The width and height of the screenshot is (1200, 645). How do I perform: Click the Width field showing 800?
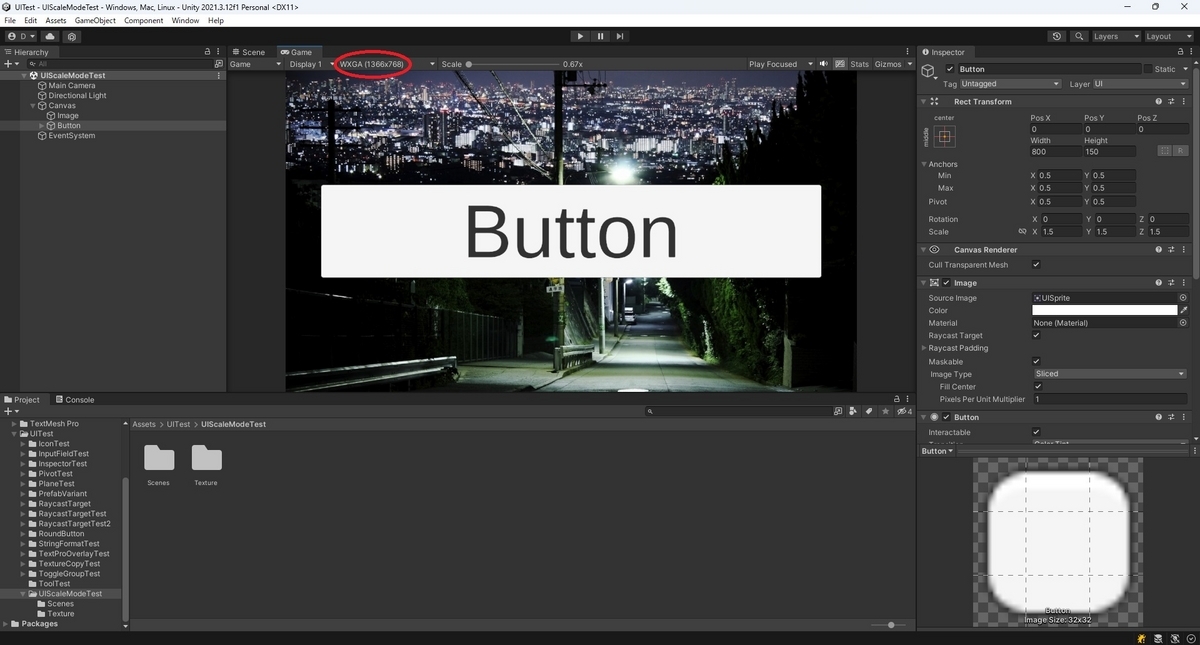1056,151
